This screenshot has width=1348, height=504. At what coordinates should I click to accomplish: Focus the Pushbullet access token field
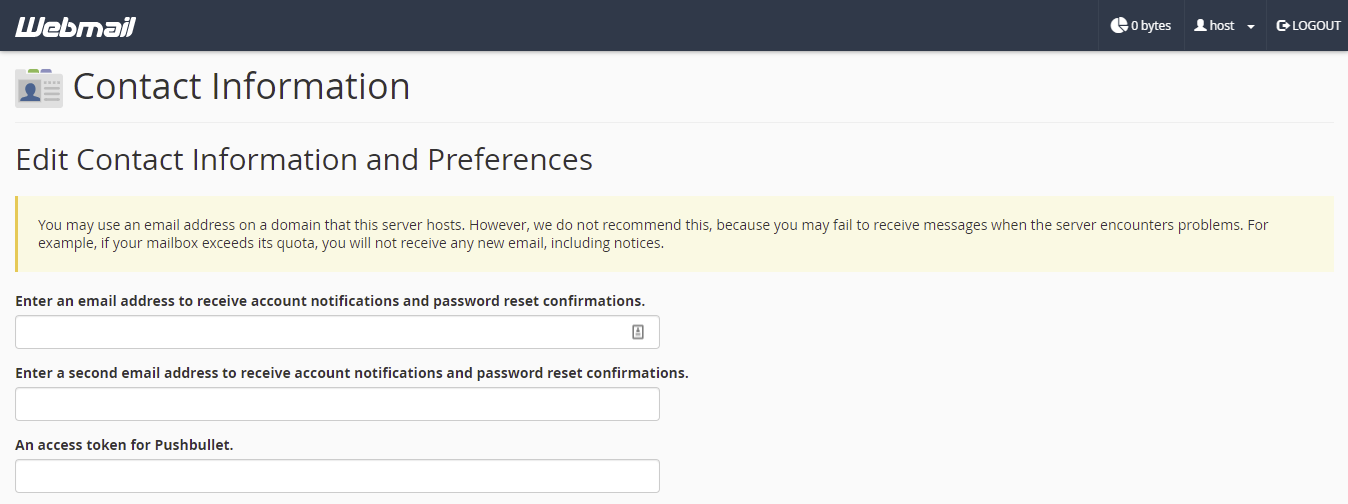pos(337,476)
